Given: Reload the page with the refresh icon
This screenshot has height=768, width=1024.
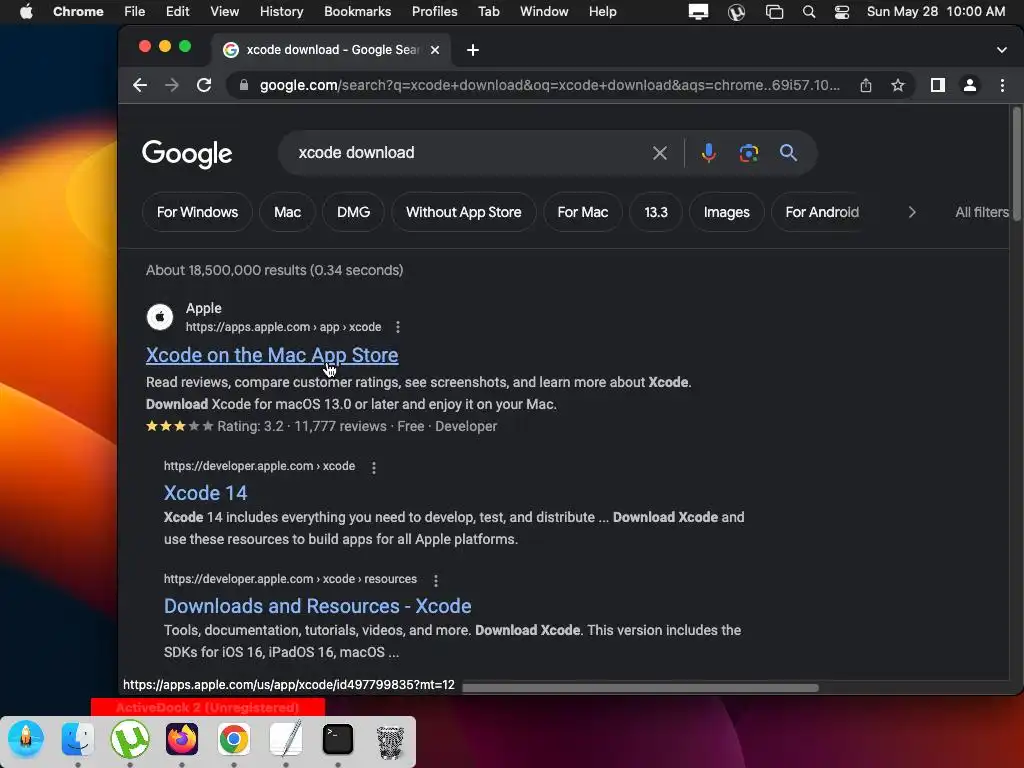Looking at the screenshot, I should coord(204,85).
